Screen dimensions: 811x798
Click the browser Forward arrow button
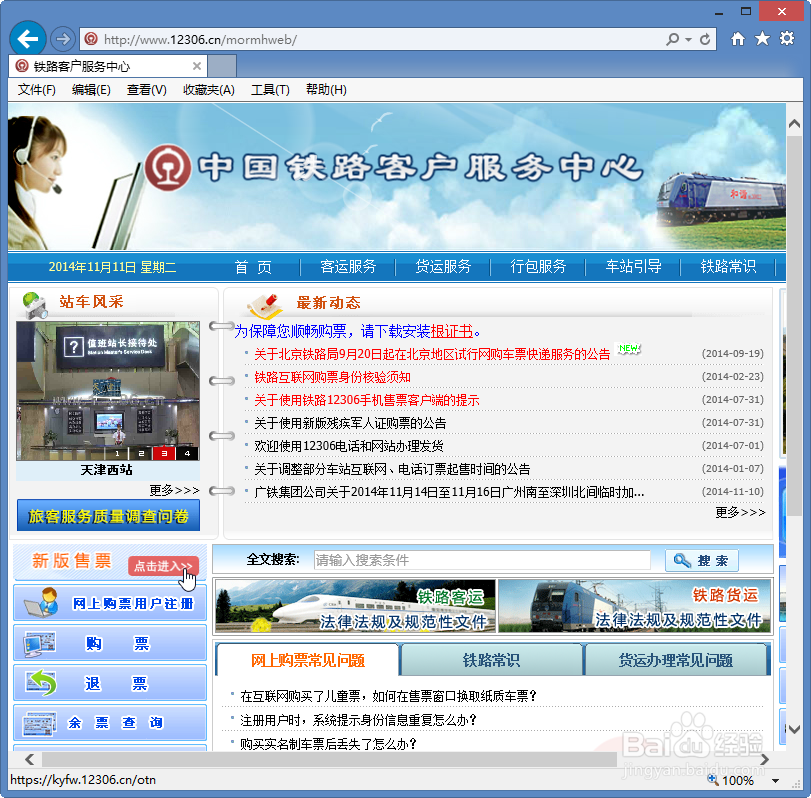[63, 39]
